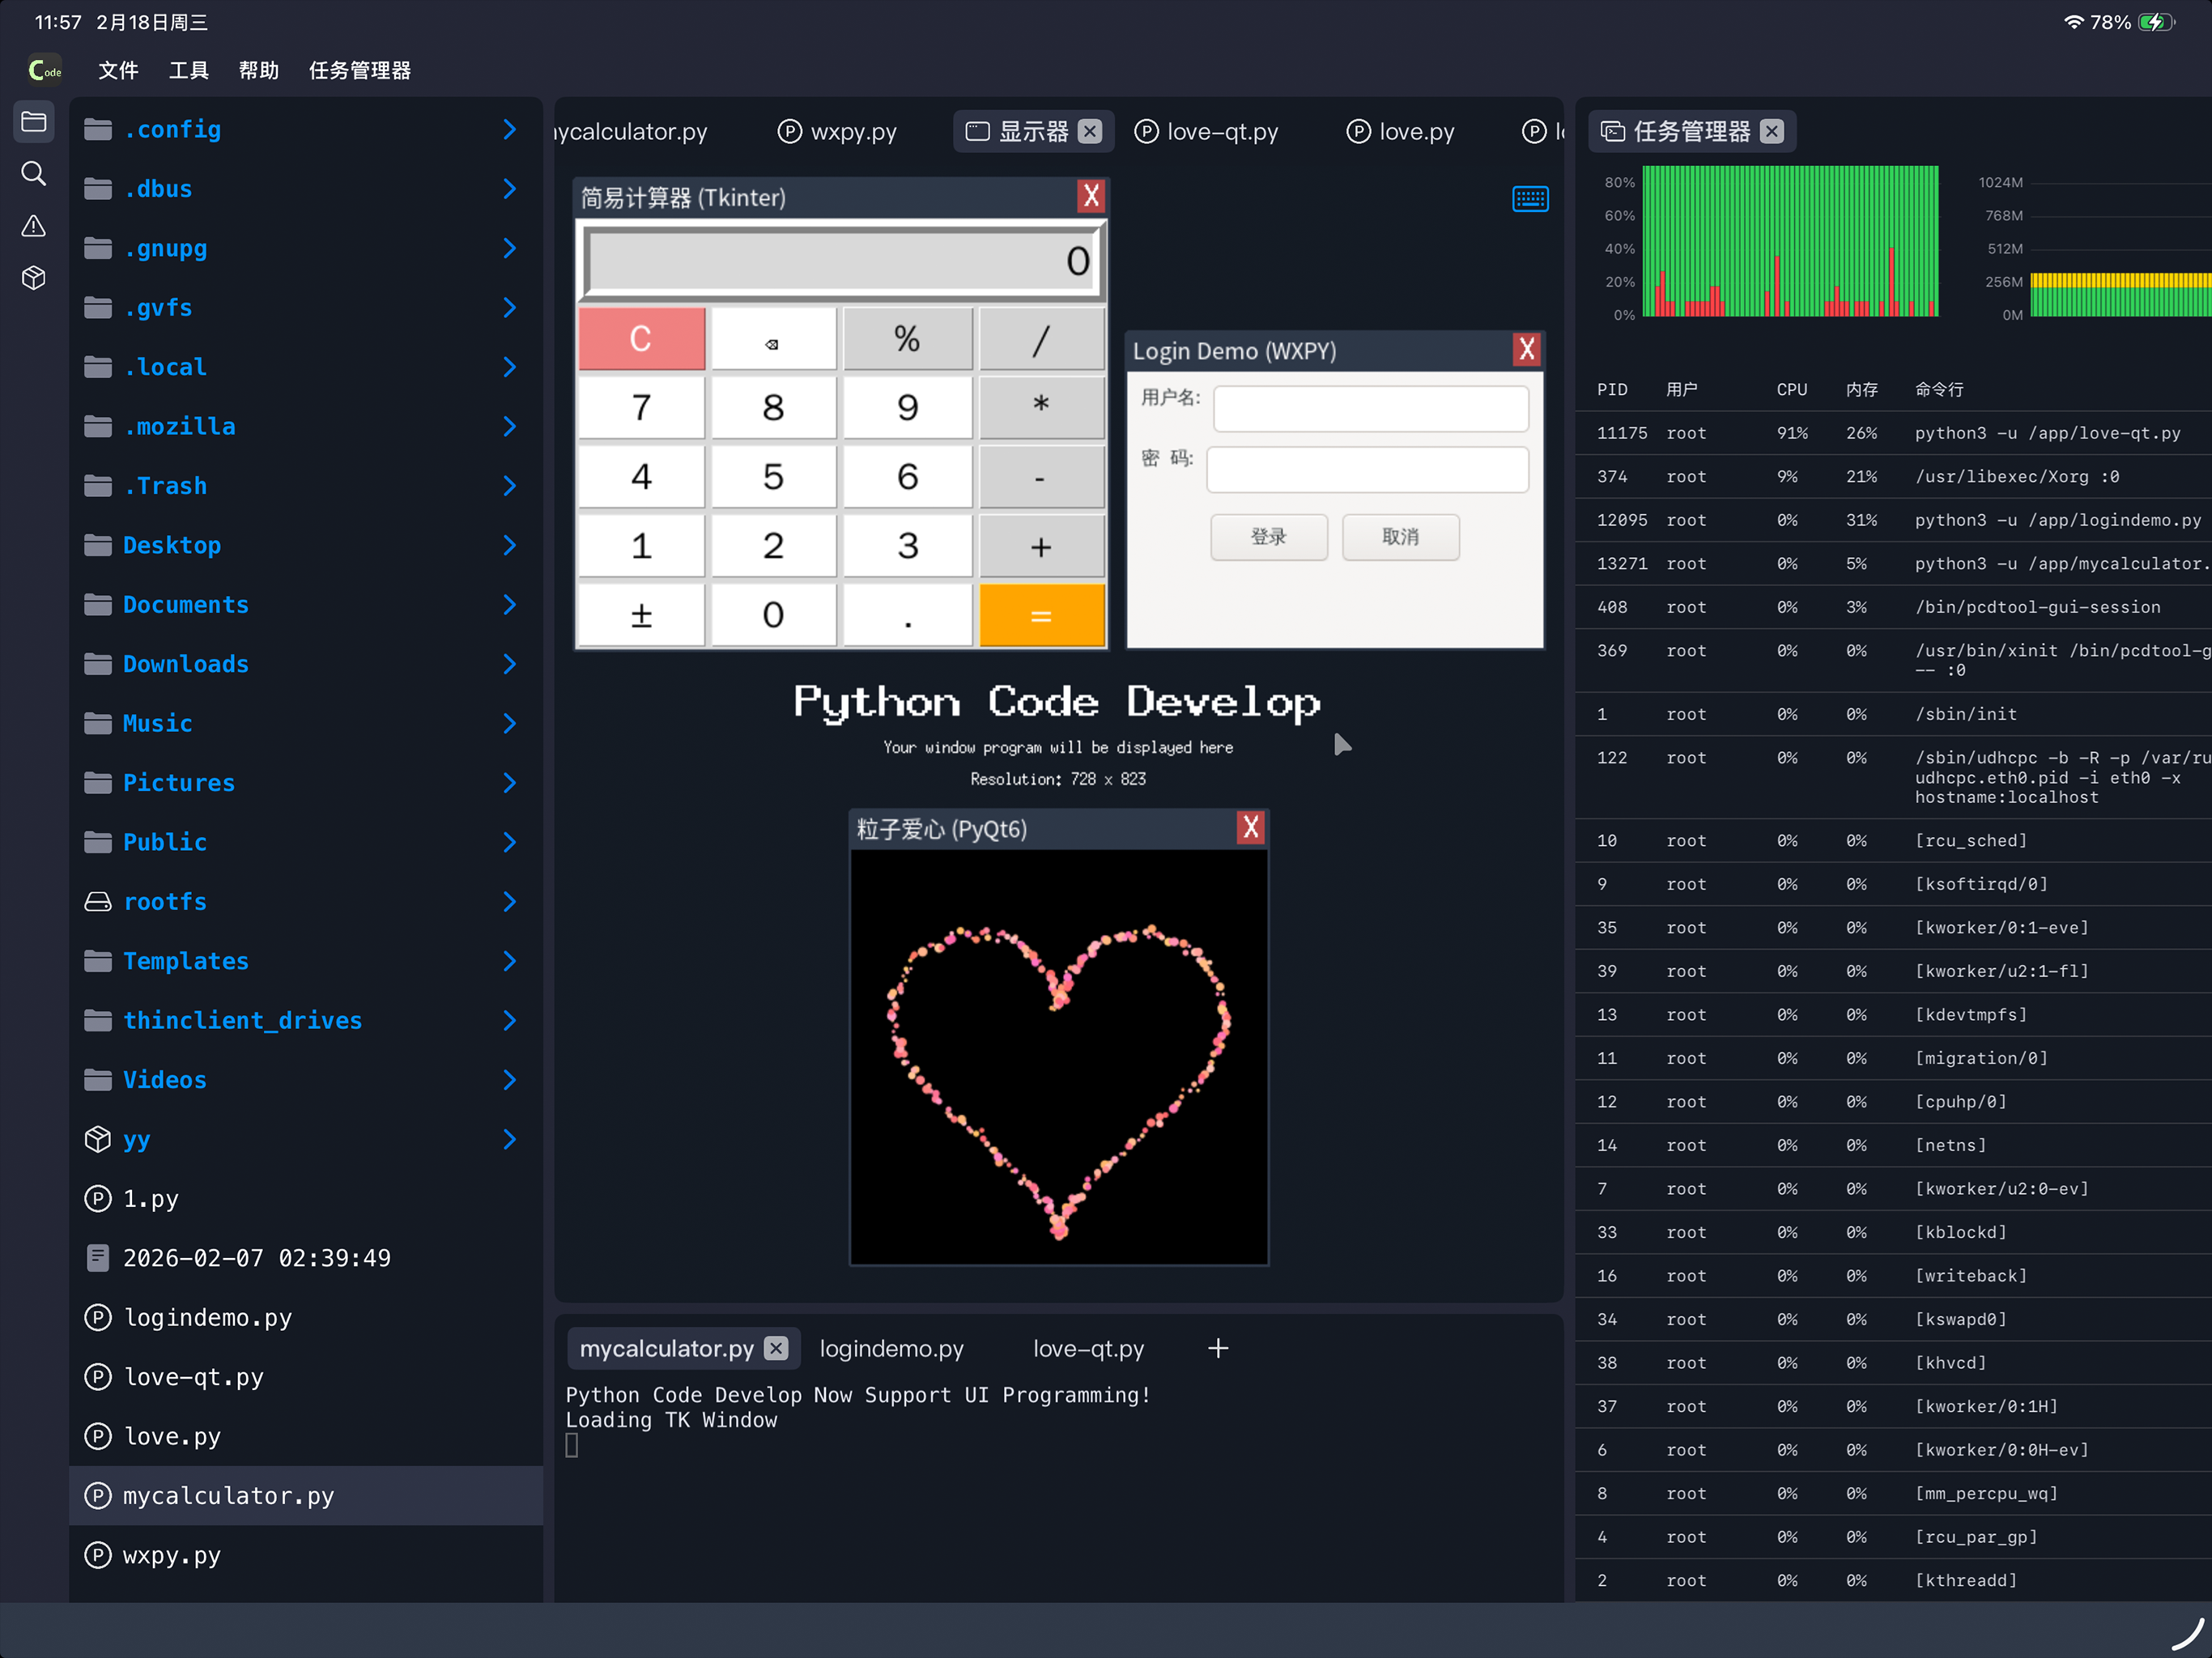This screenshot has width=2212, height=1658.
Task: Expand the .gnupg folder chevron
Action: point(510,248)
